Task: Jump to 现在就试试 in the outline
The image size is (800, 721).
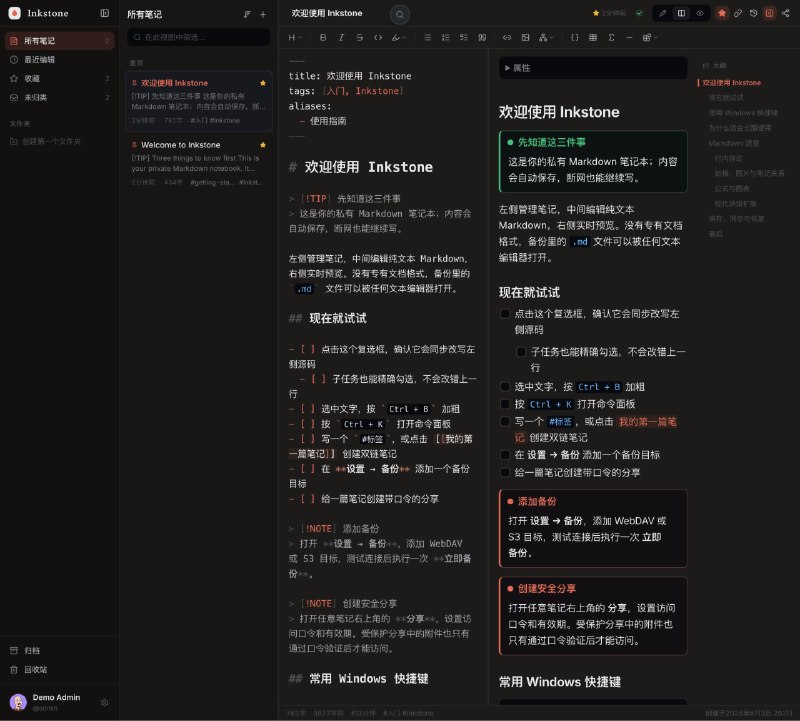Action: point(726,97)
